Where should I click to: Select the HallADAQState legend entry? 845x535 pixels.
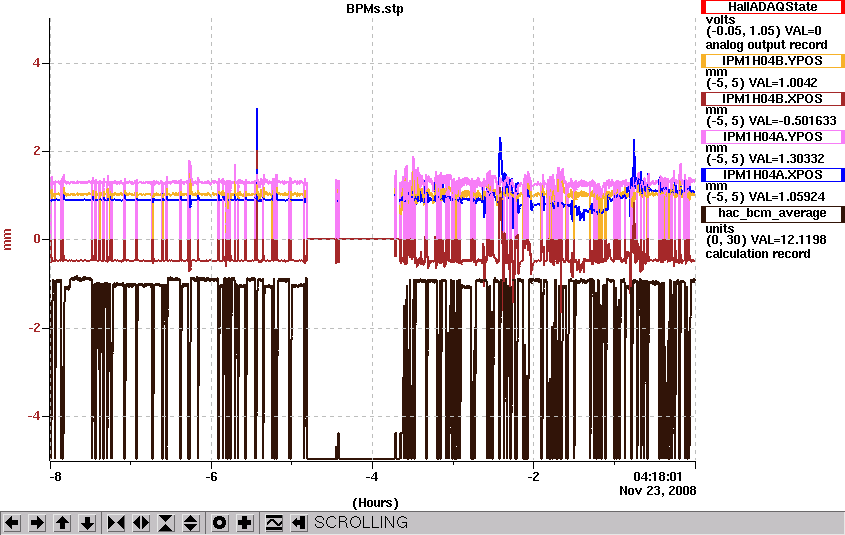(772, 7)
